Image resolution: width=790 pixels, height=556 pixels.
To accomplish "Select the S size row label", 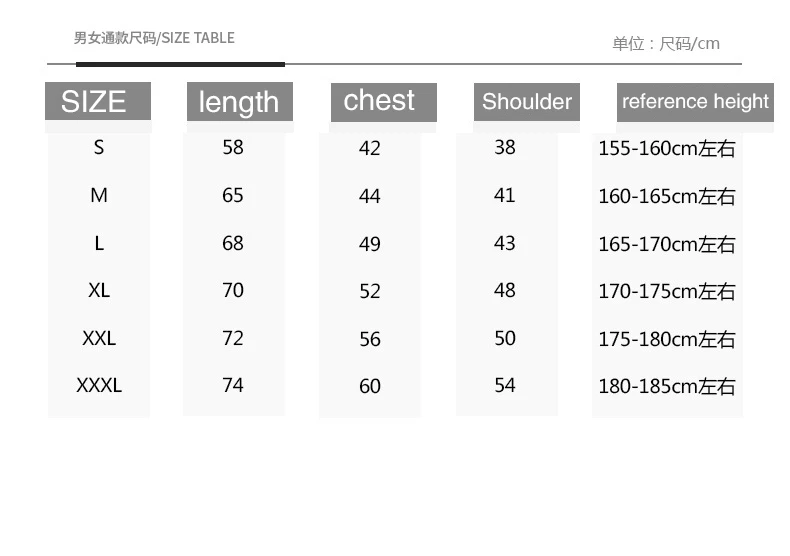I will click(x=99, y=147).
